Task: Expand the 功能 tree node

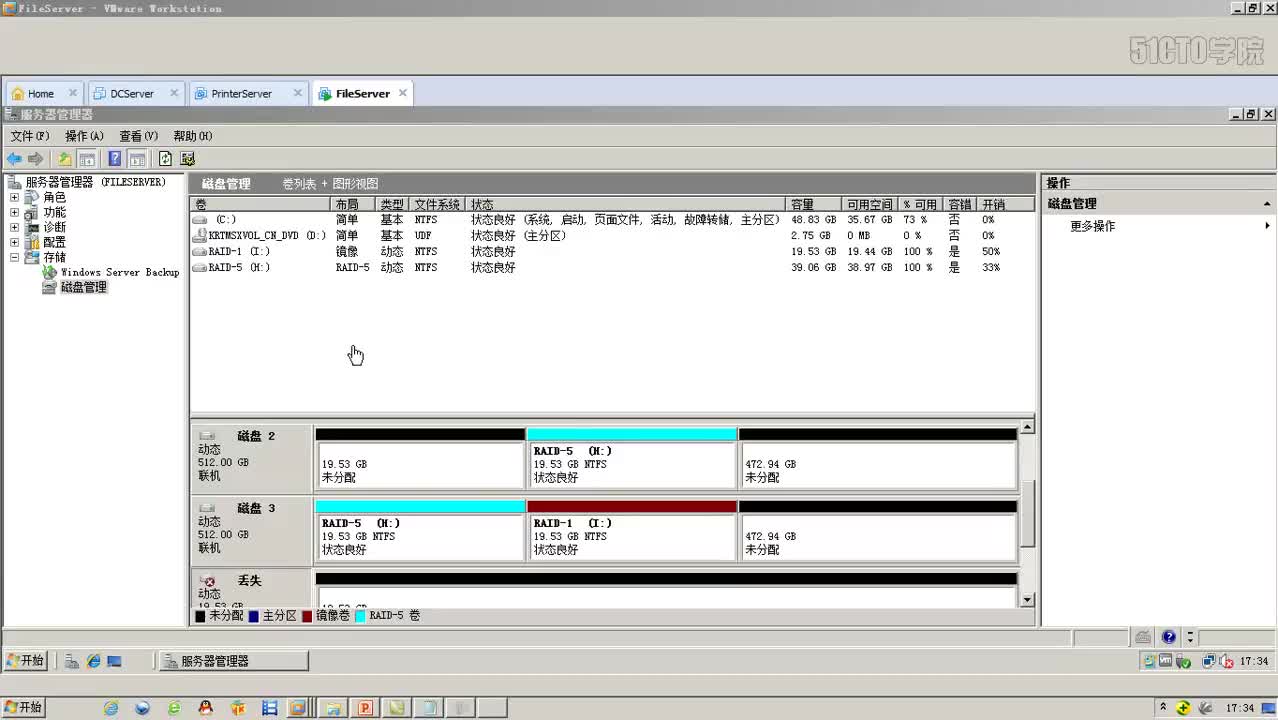Action: (x=14, y=213)
